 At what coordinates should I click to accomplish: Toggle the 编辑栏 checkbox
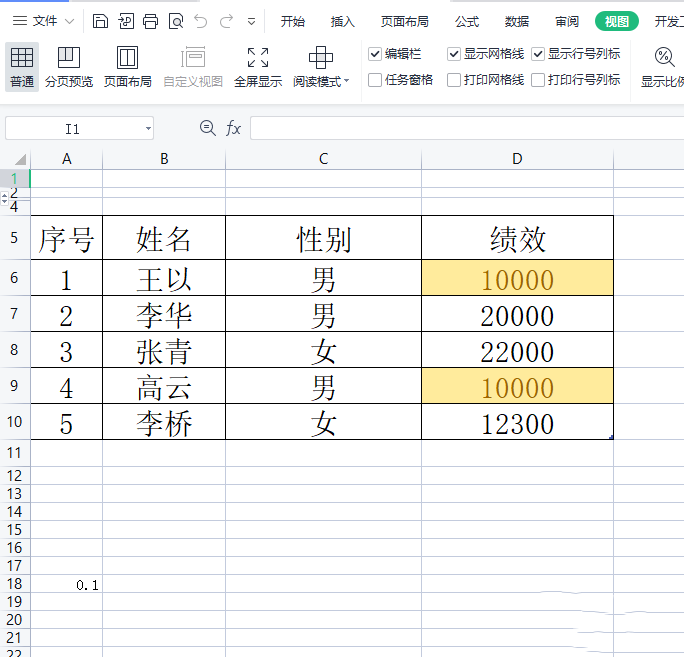tap(375, 54)
